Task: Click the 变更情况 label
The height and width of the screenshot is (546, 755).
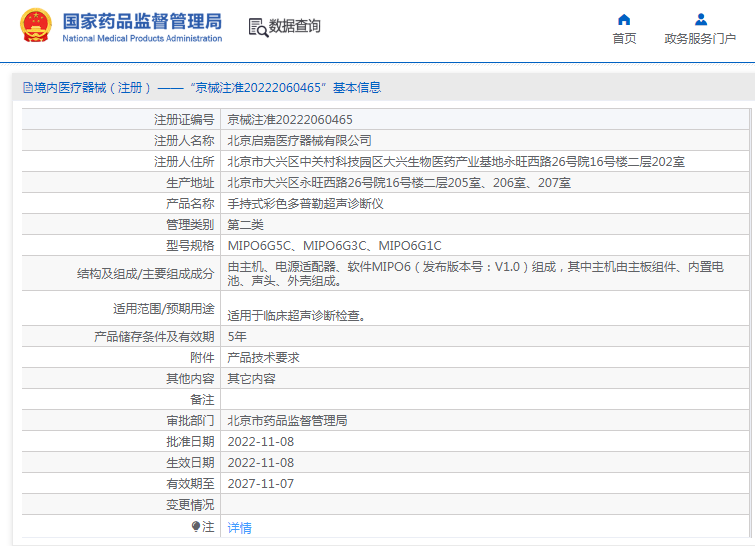Action: point(190,505)
